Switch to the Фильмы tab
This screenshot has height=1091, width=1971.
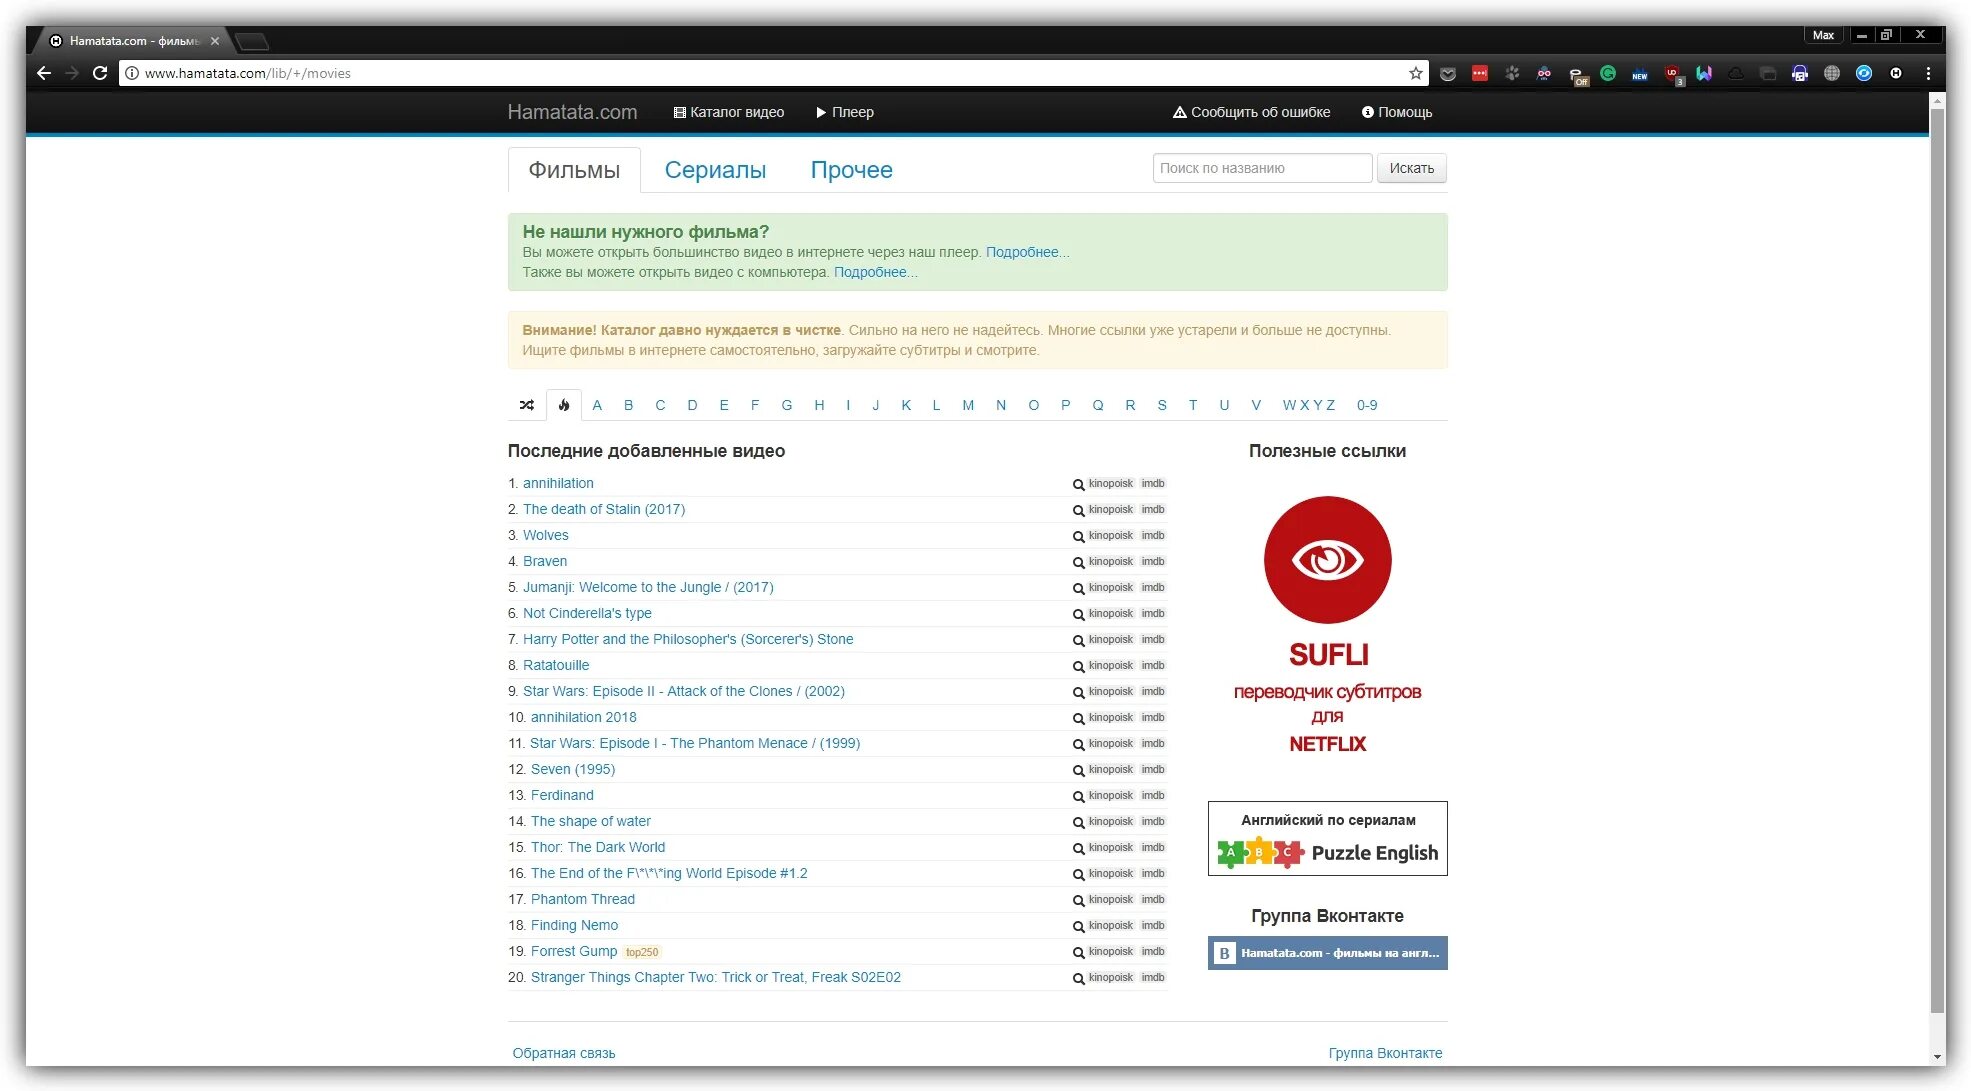[574, 170]
